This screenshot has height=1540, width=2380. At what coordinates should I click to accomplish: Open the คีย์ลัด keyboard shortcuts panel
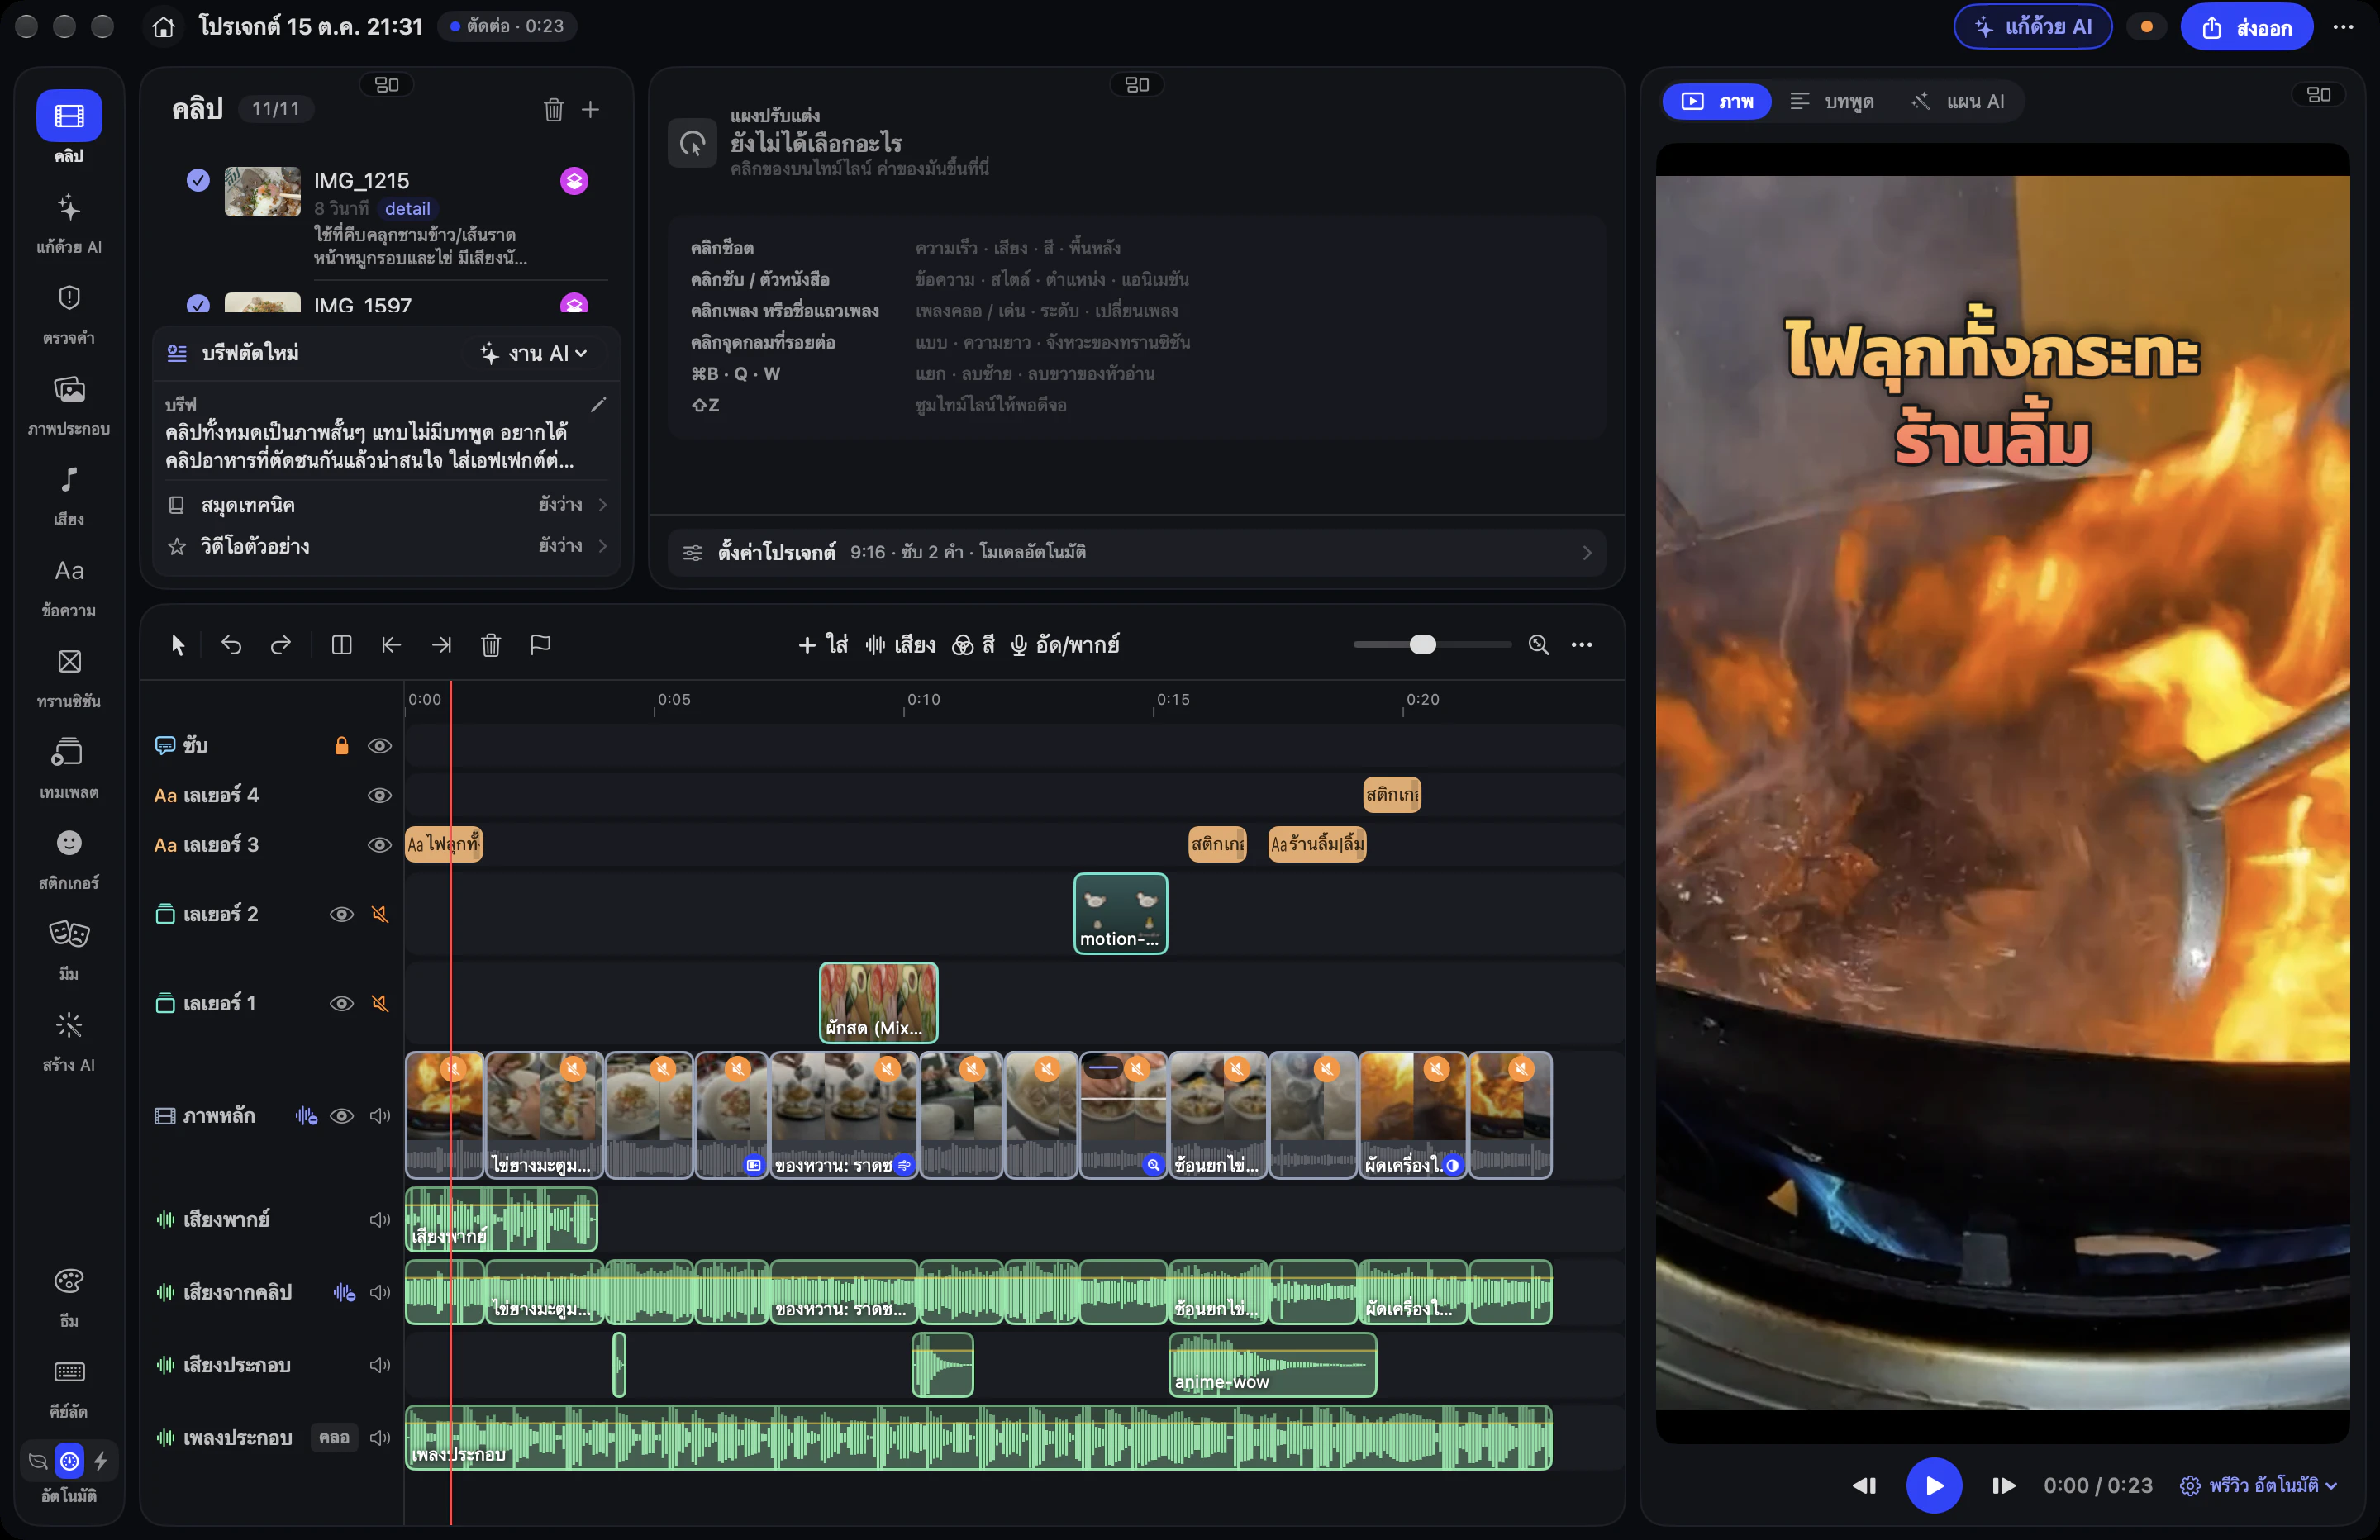[x=69, y=1387]
